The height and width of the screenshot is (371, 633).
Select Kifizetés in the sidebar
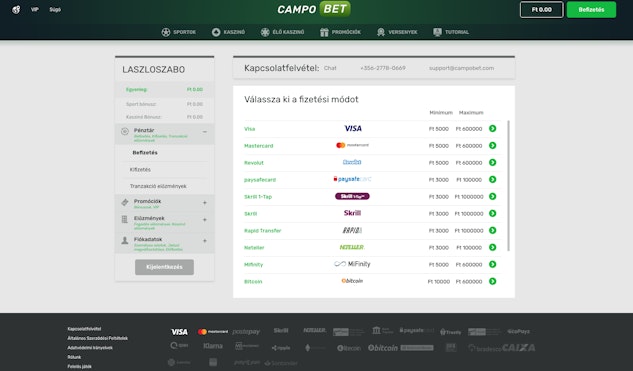[x=140, y=170]
